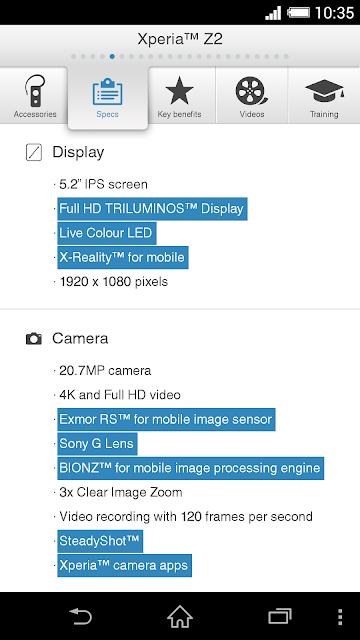Tap the SteadyShot highlighted link
The height and width of the screenshot is (640, 360).
point(100,541)
